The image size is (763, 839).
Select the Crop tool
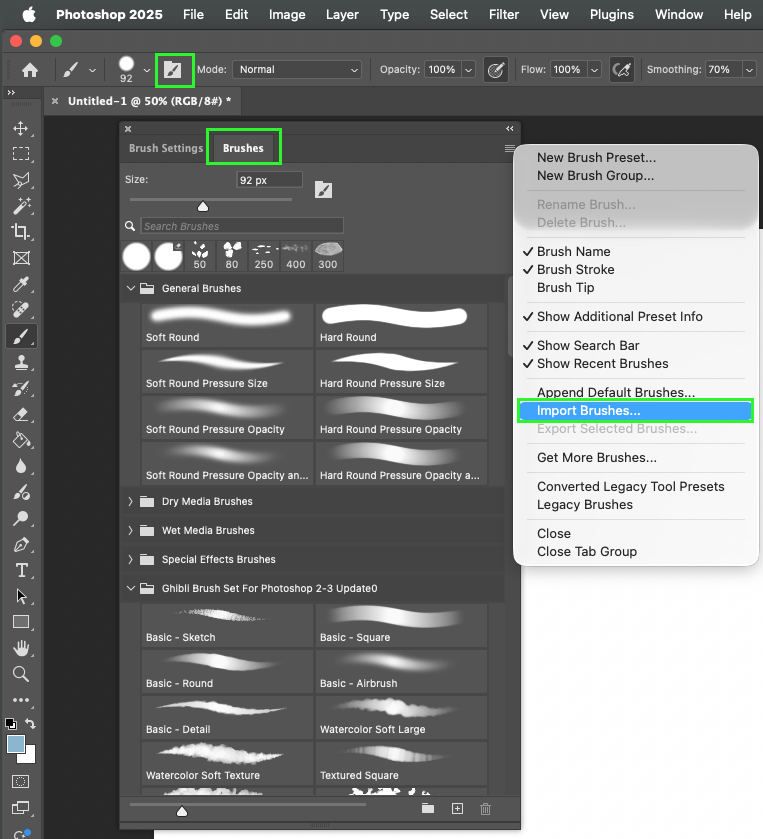click(21, 232)
